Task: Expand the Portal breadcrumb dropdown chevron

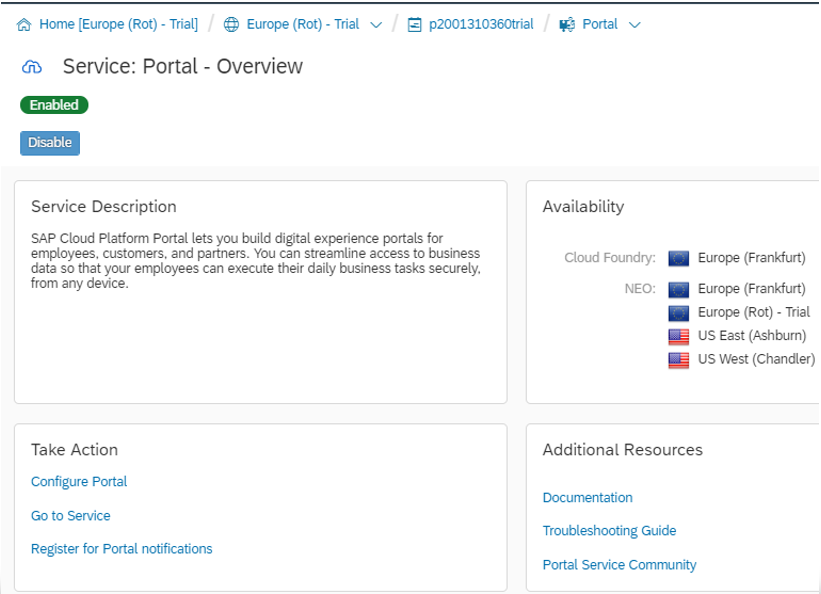Action: (635, 25)
